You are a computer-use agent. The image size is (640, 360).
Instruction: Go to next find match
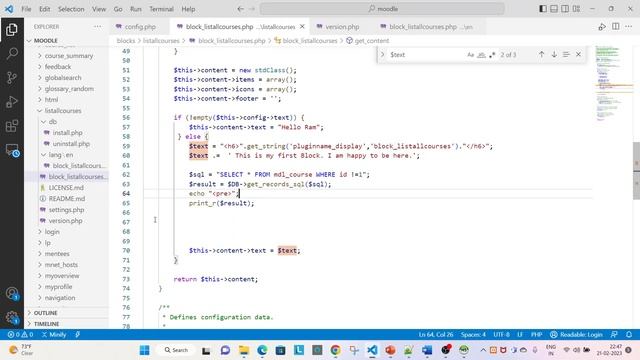(554, 54)
